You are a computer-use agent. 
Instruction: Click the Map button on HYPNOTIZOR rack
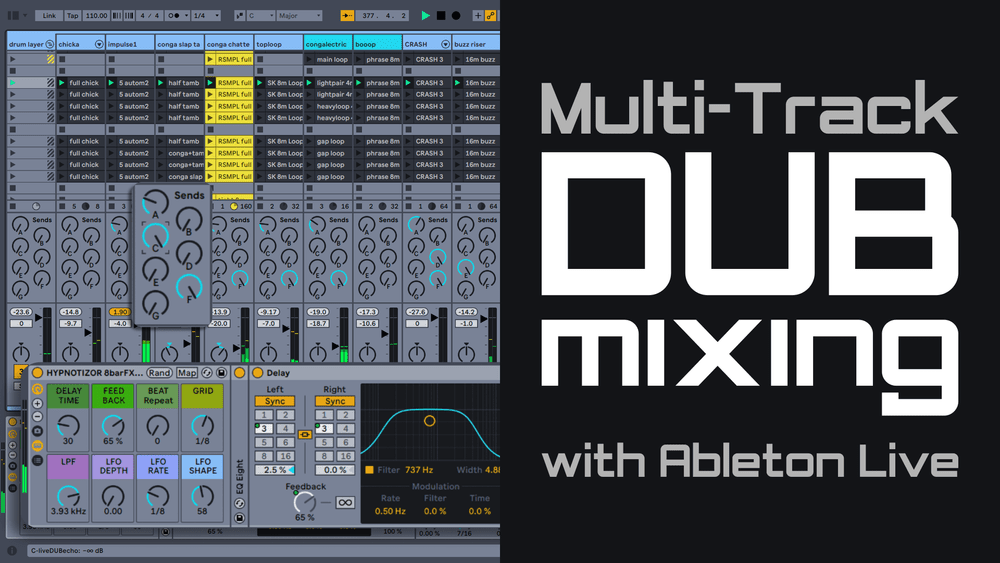tap(187, 373)
